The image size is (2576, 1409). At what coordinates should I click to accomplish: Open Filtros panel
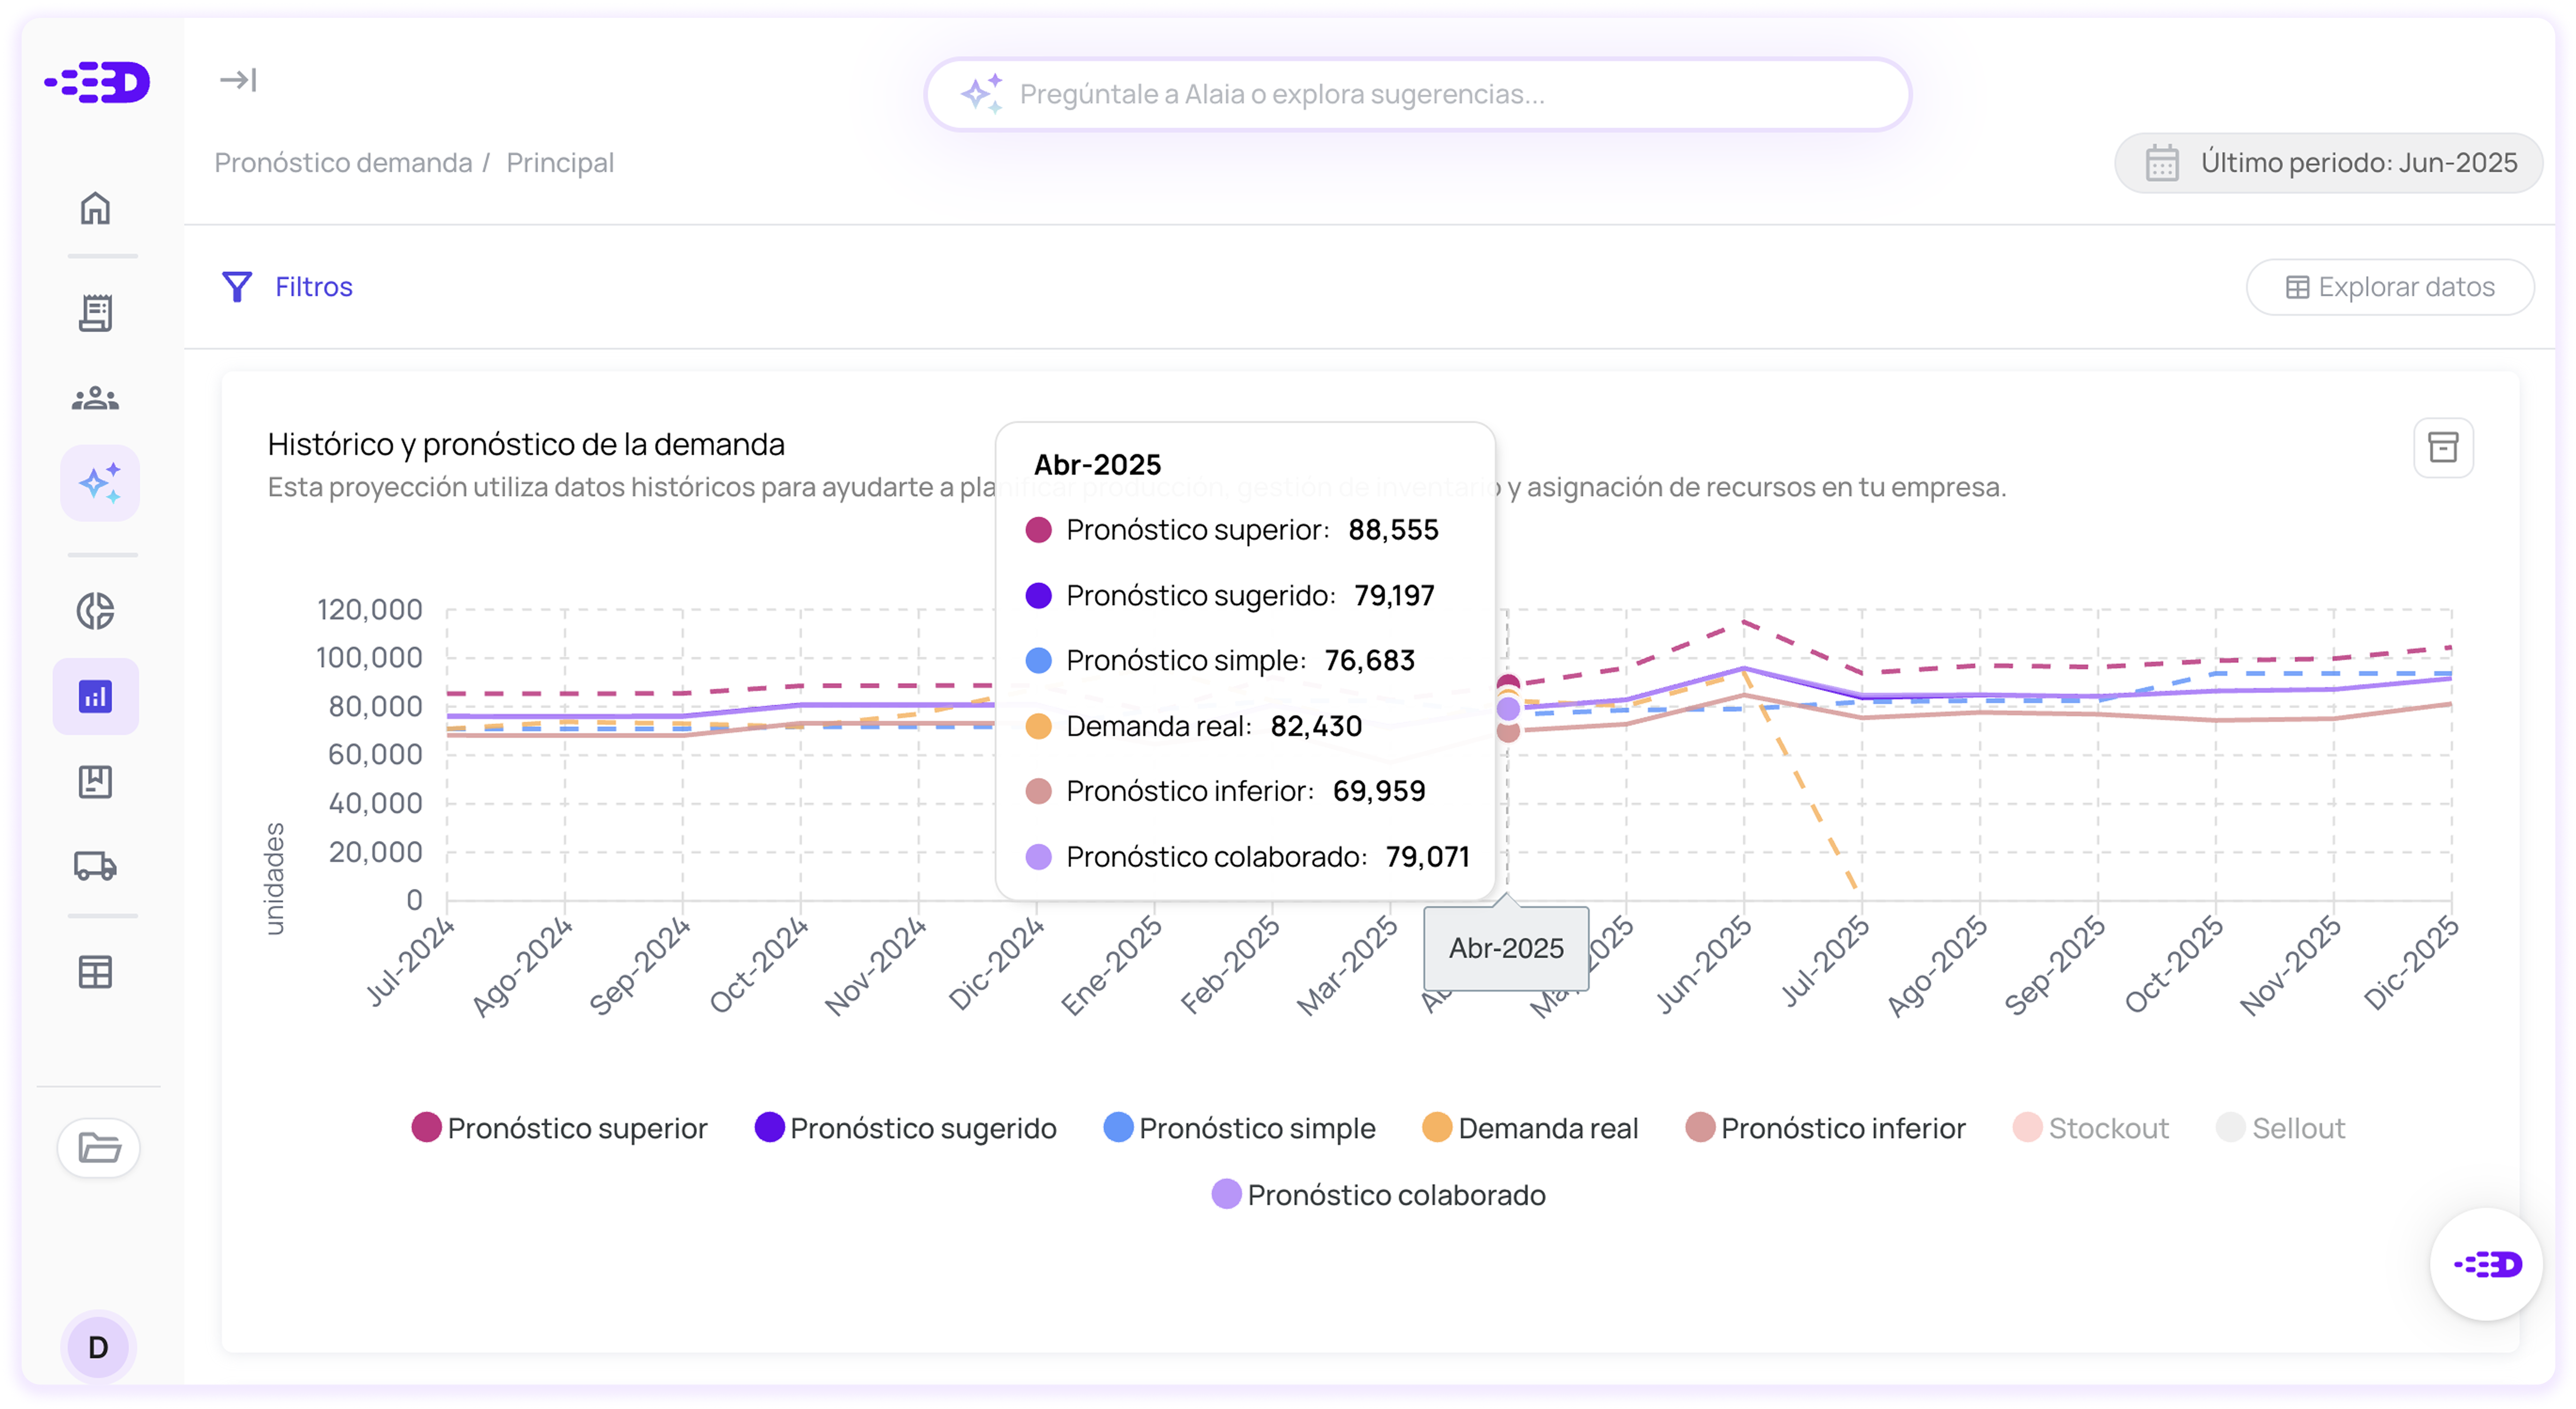[x=287, y=287]
